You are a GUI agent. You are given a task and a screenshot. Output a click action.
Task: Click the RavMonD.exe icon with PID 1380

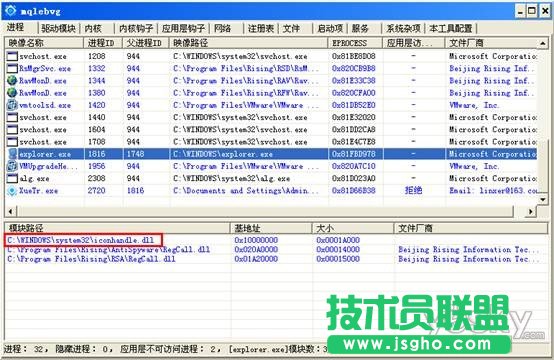[12, 93]
